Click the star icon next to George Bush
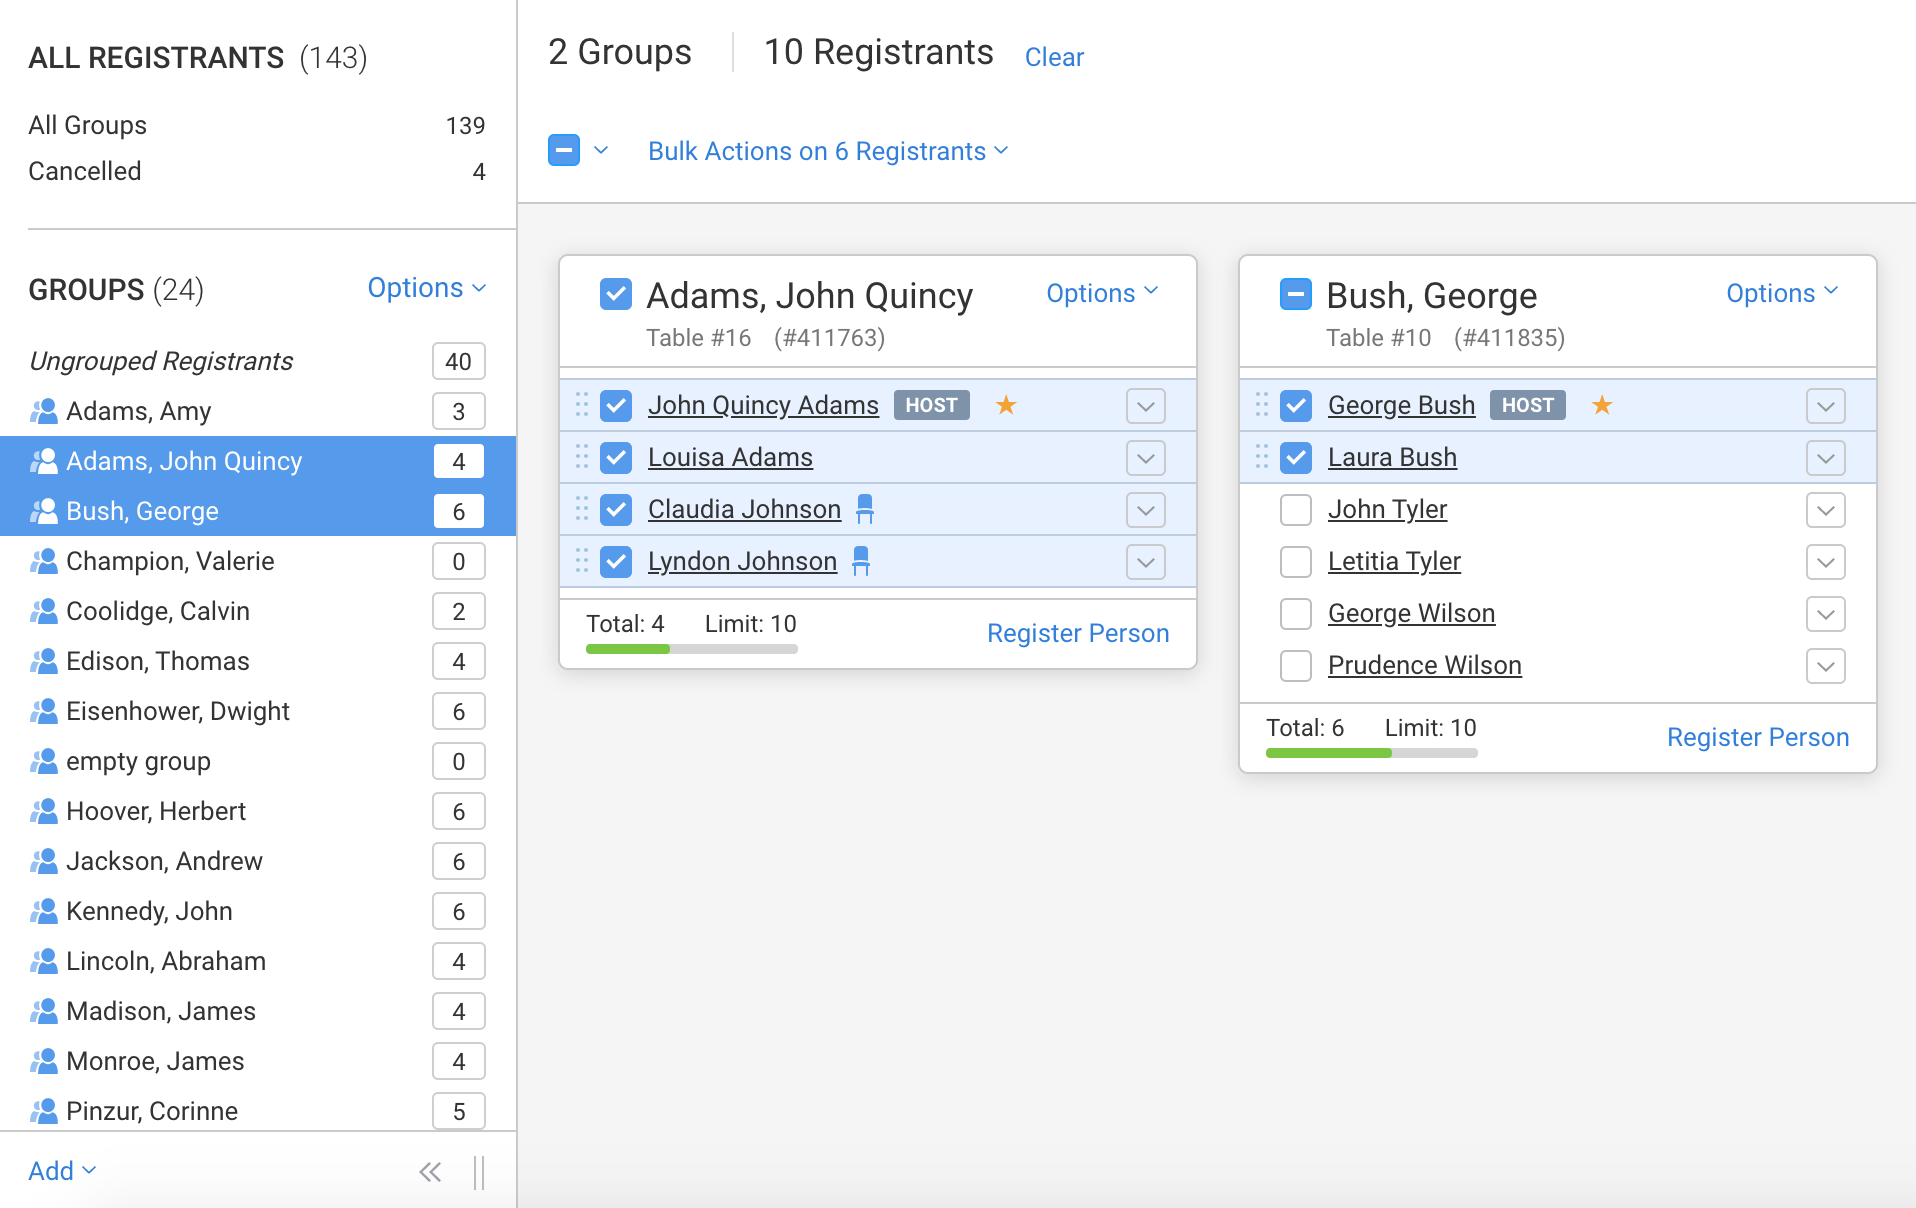The height and width of the screenshot is (1208, 1916). [x=1602, y=405]
